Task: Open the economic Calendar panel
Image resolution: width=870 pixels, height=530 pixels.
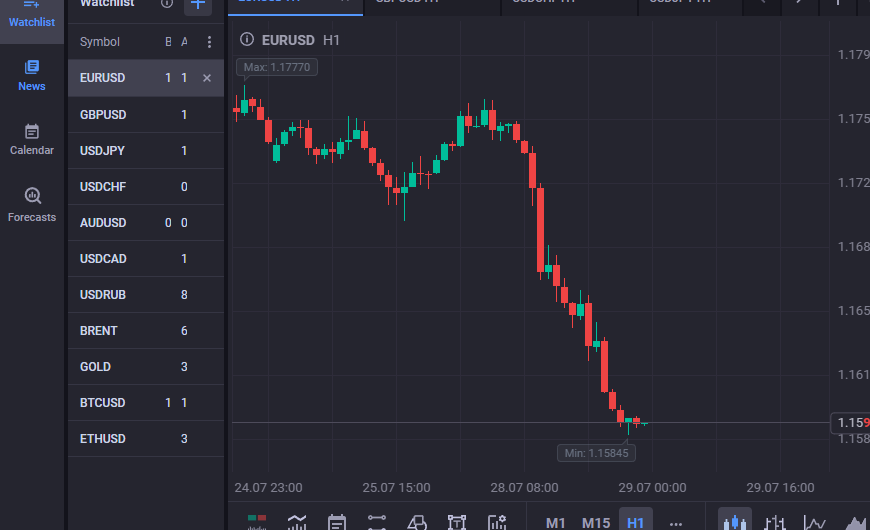Action: (32, 139)
